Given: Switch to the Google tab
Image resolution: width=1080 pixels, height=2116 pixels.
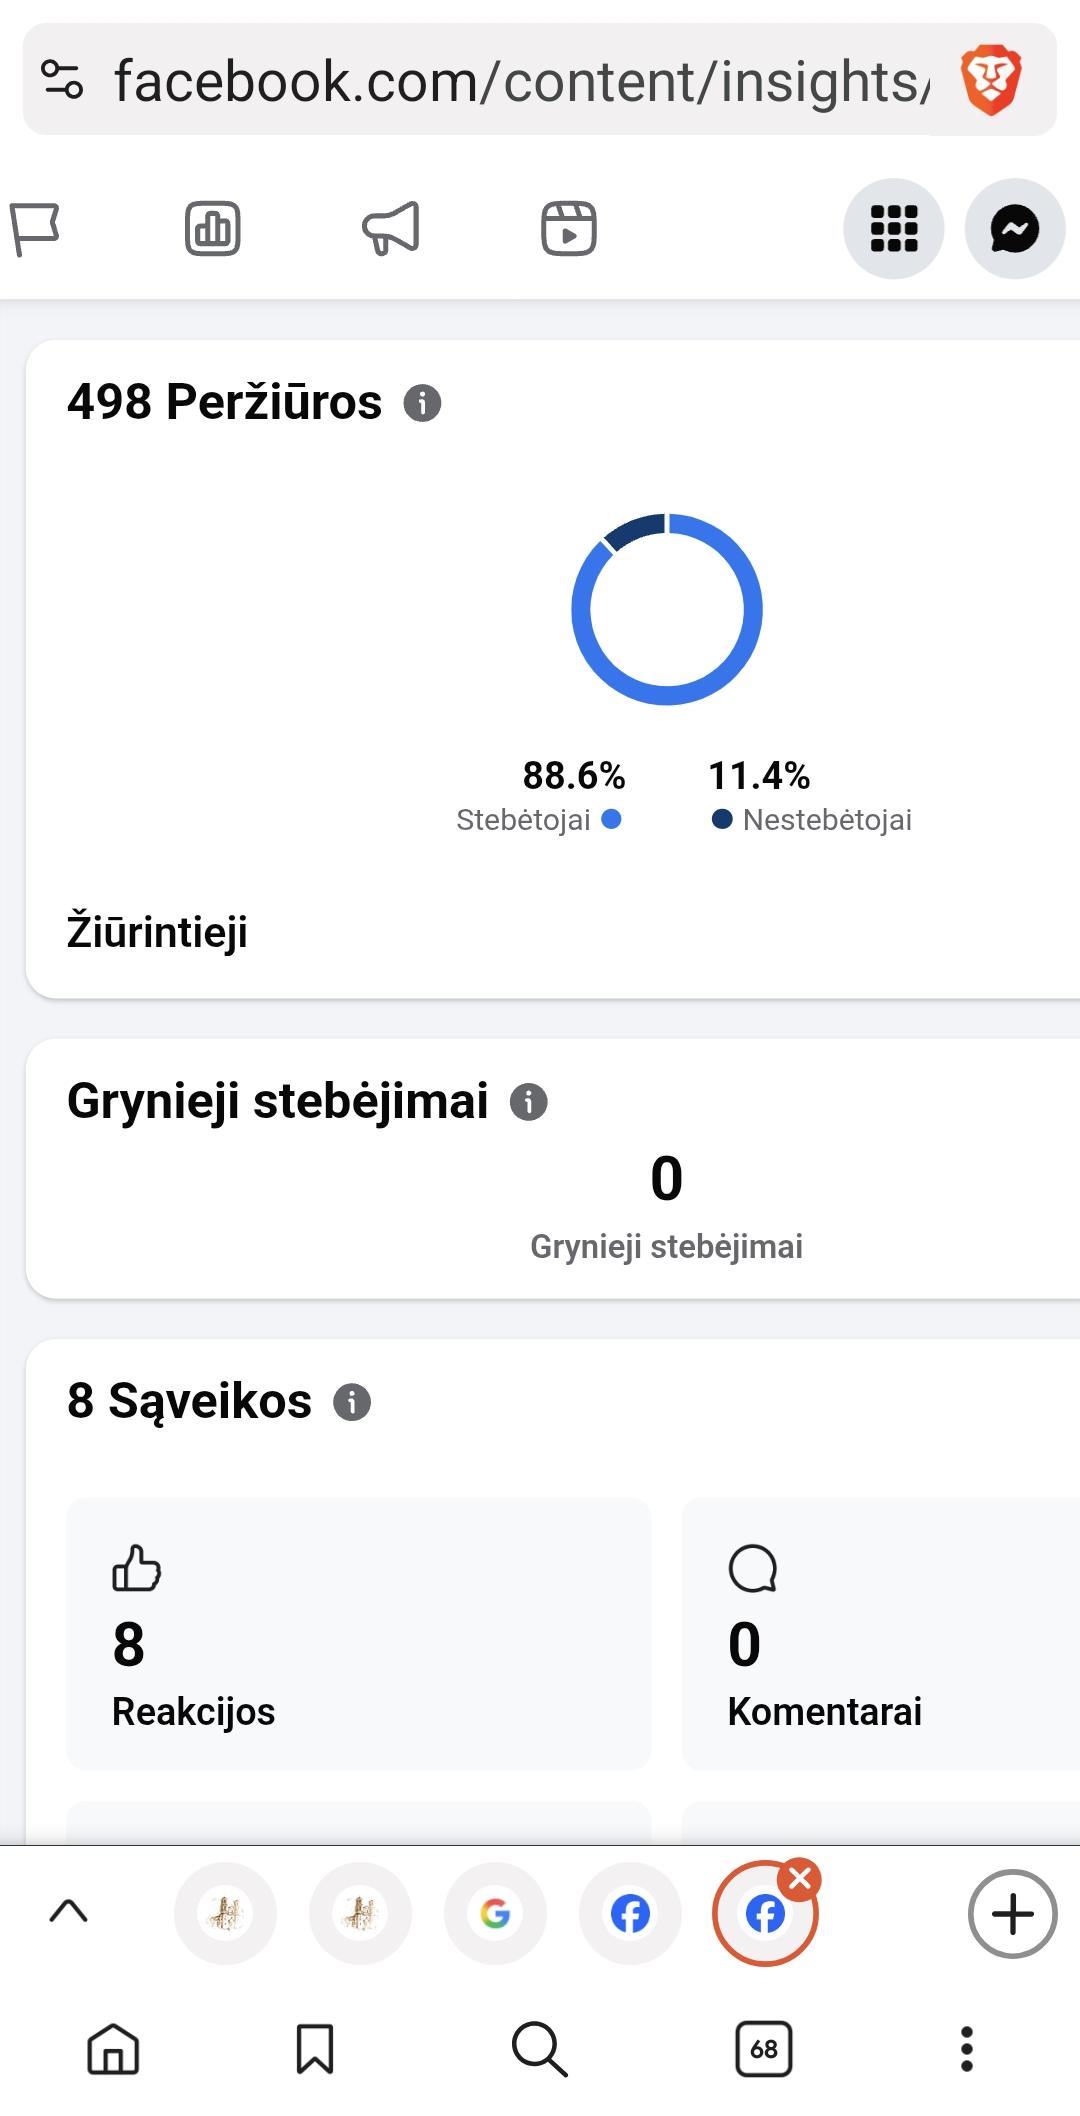Looking at the screenshot, I should tap(495, 1914).
